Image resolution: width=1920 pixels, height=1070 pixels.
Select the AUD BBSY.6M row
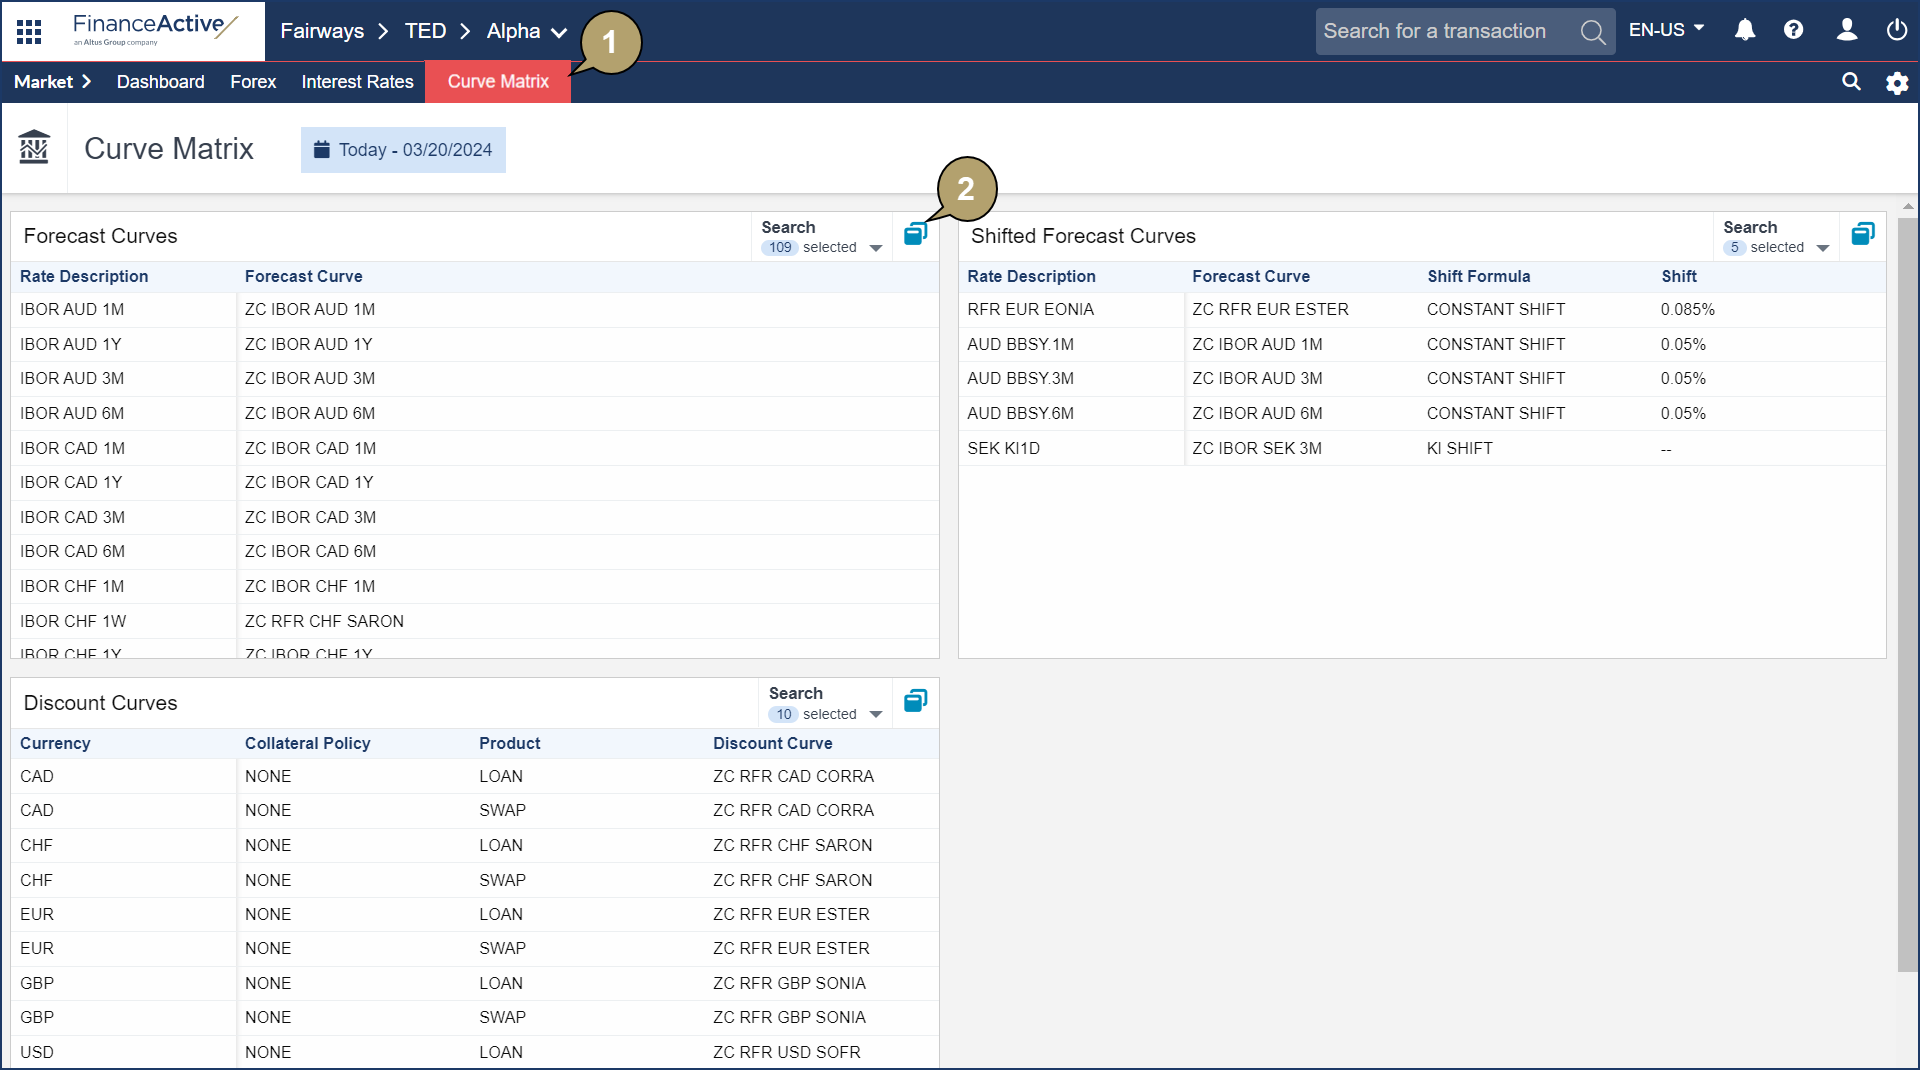coord(1422,413)
